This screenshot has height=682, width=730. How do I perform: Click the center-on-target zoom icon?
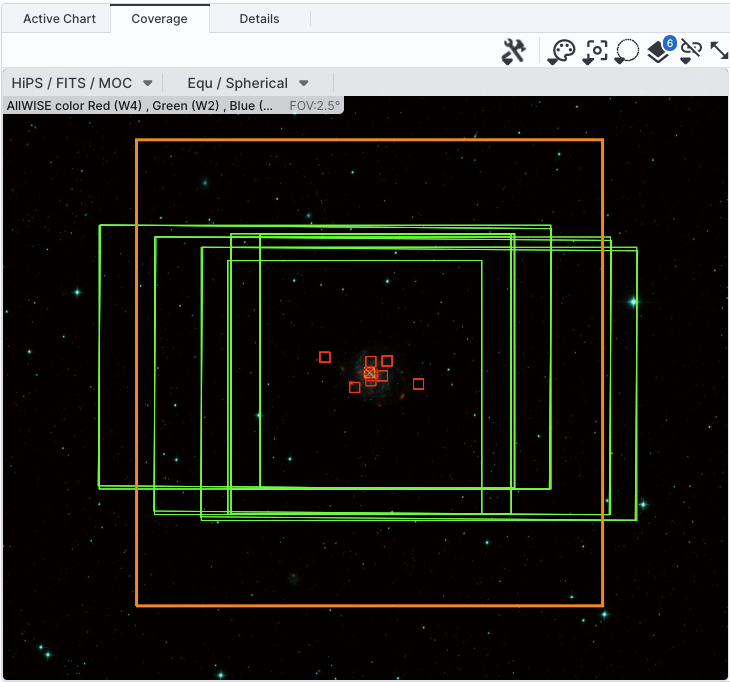pyautogui.click(x=595, y=51)
